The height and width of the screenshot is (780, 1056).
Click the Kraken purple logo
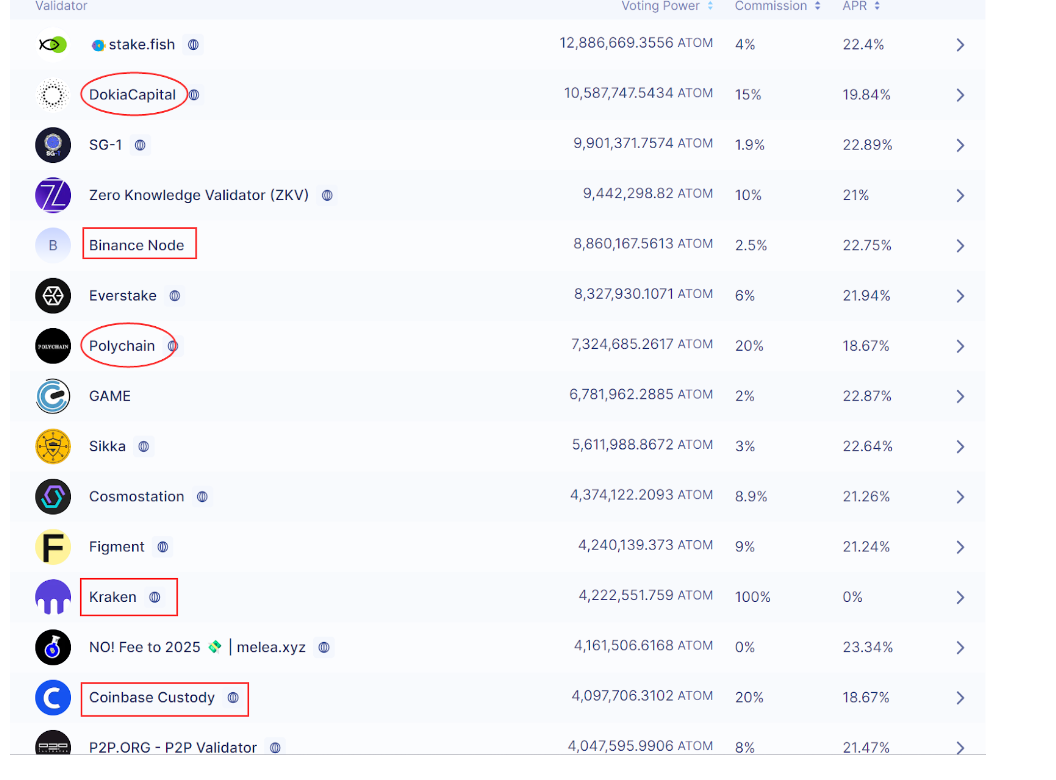click(53, 597)
